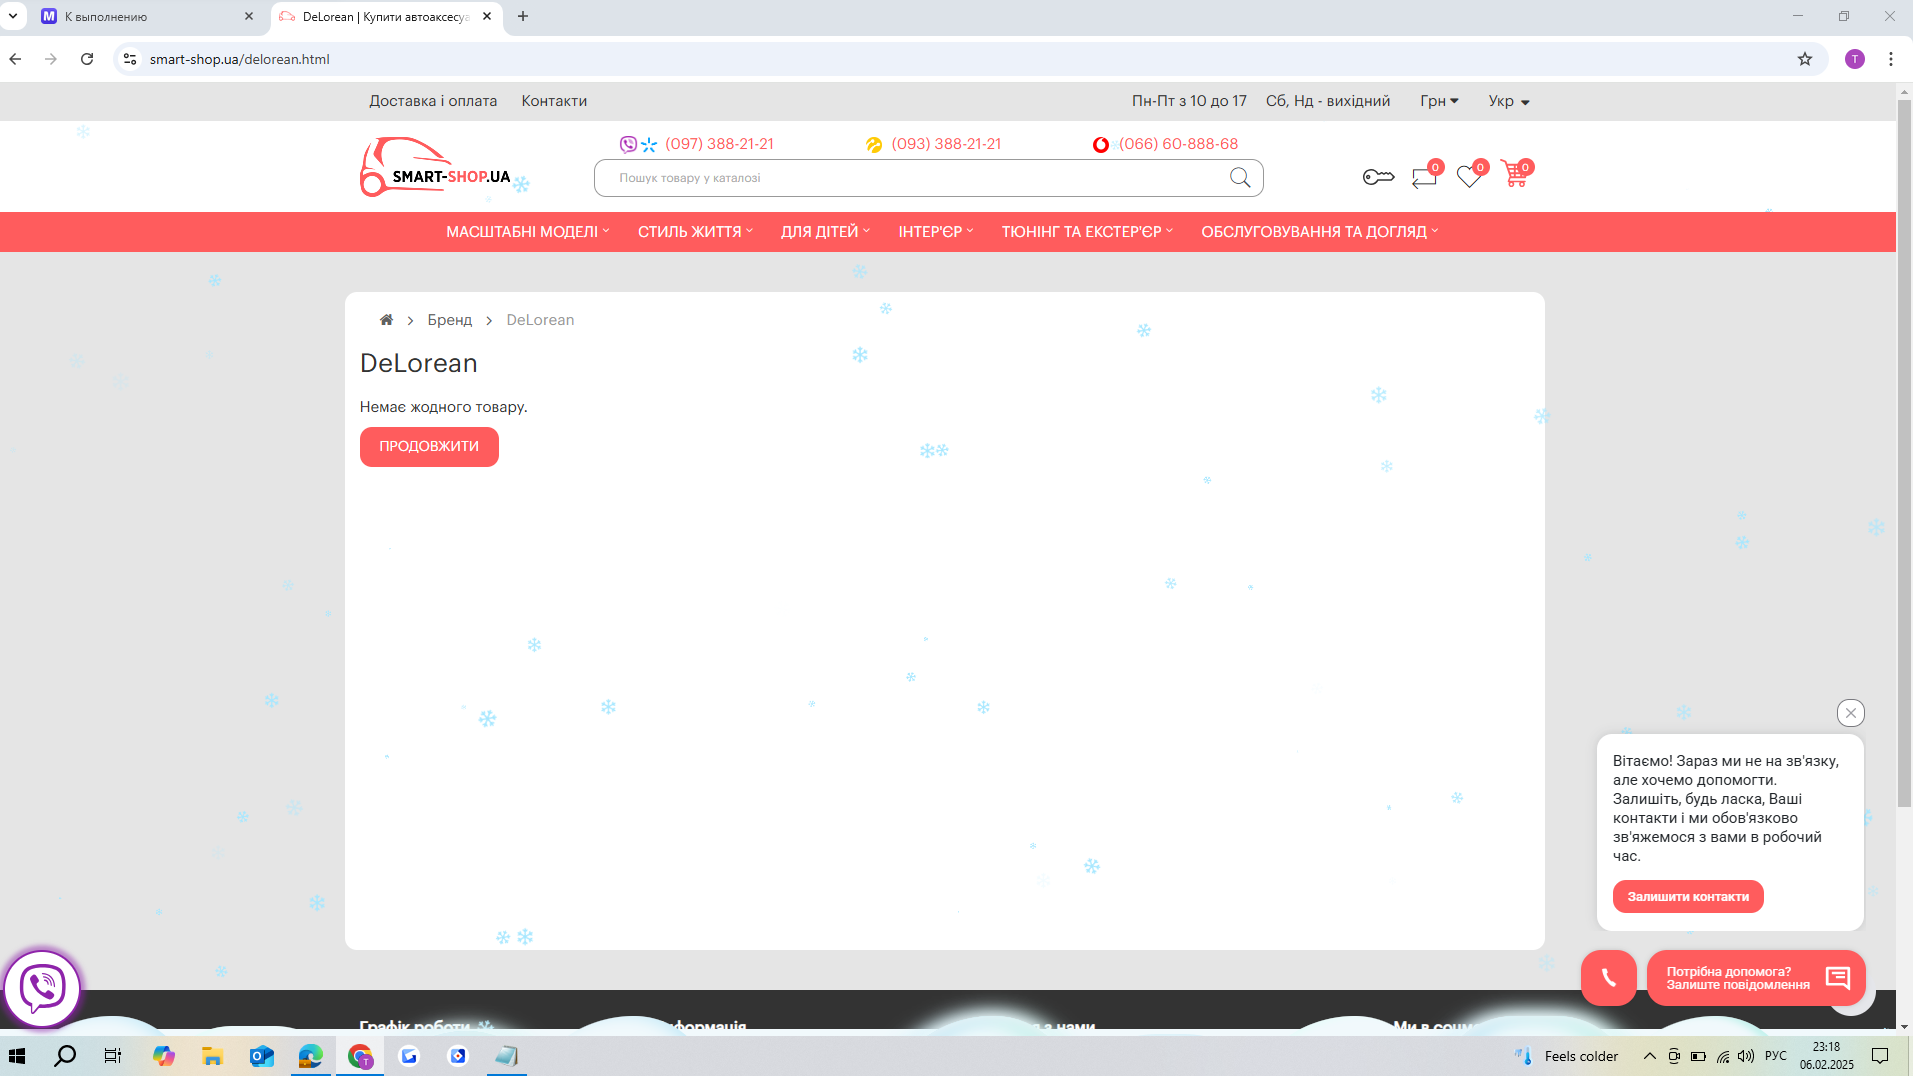The height and width of the screenshot is (1076, 1913).
Task: Open the wishlist heart icon
Action: pyautogui.click(x=1469, y=177)
